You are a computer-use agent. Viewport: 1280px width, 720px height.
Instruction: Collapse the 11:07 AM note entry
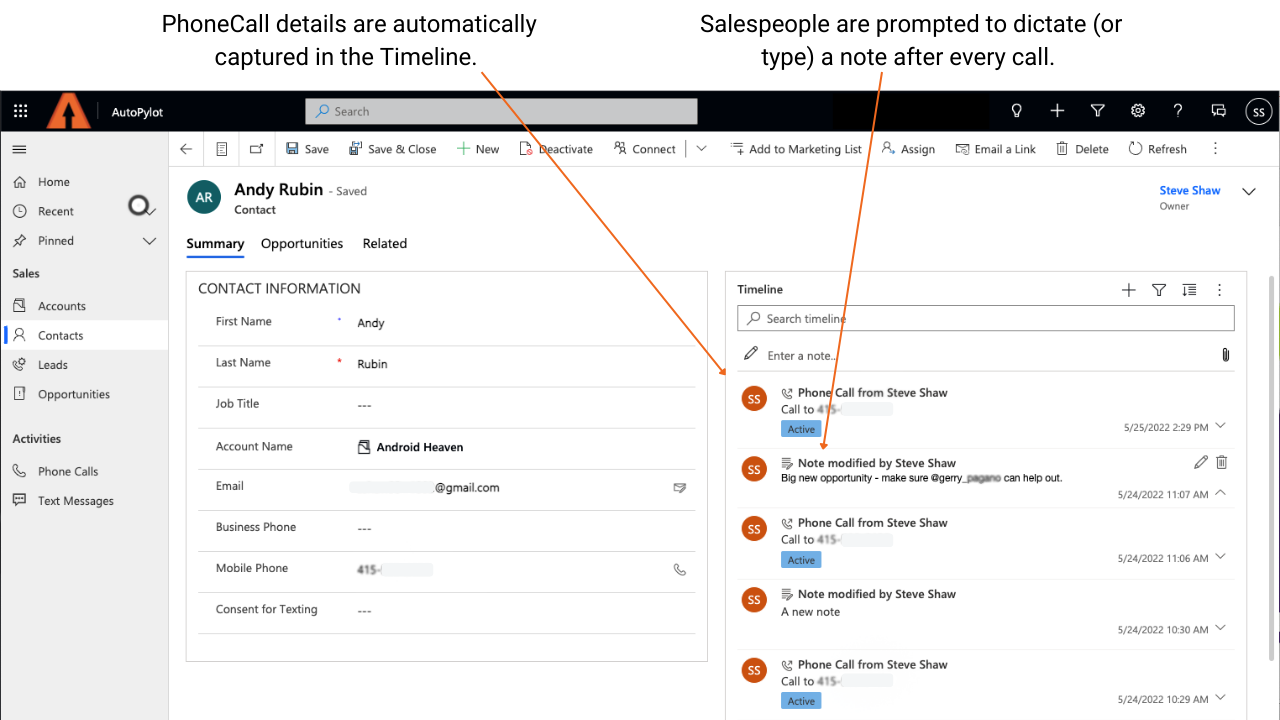[1219, 493]
